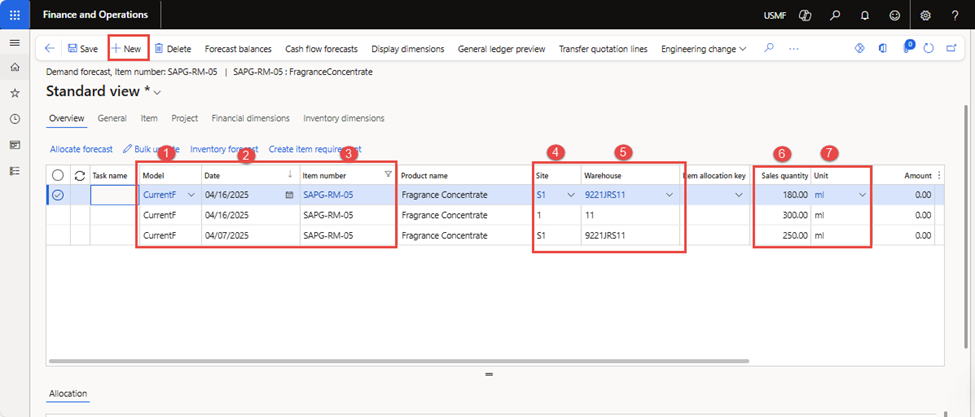Open Recent clock icon in the sidebar
975x417 pixels.
point(15,119)
